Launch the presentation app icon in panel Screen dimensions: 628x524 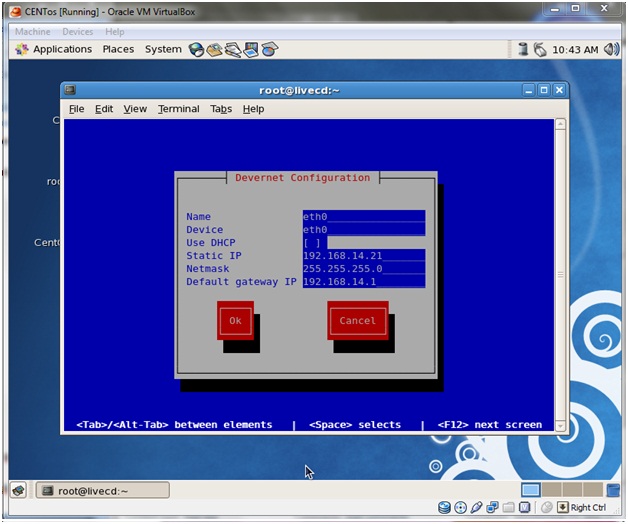(x=251, y=50)
